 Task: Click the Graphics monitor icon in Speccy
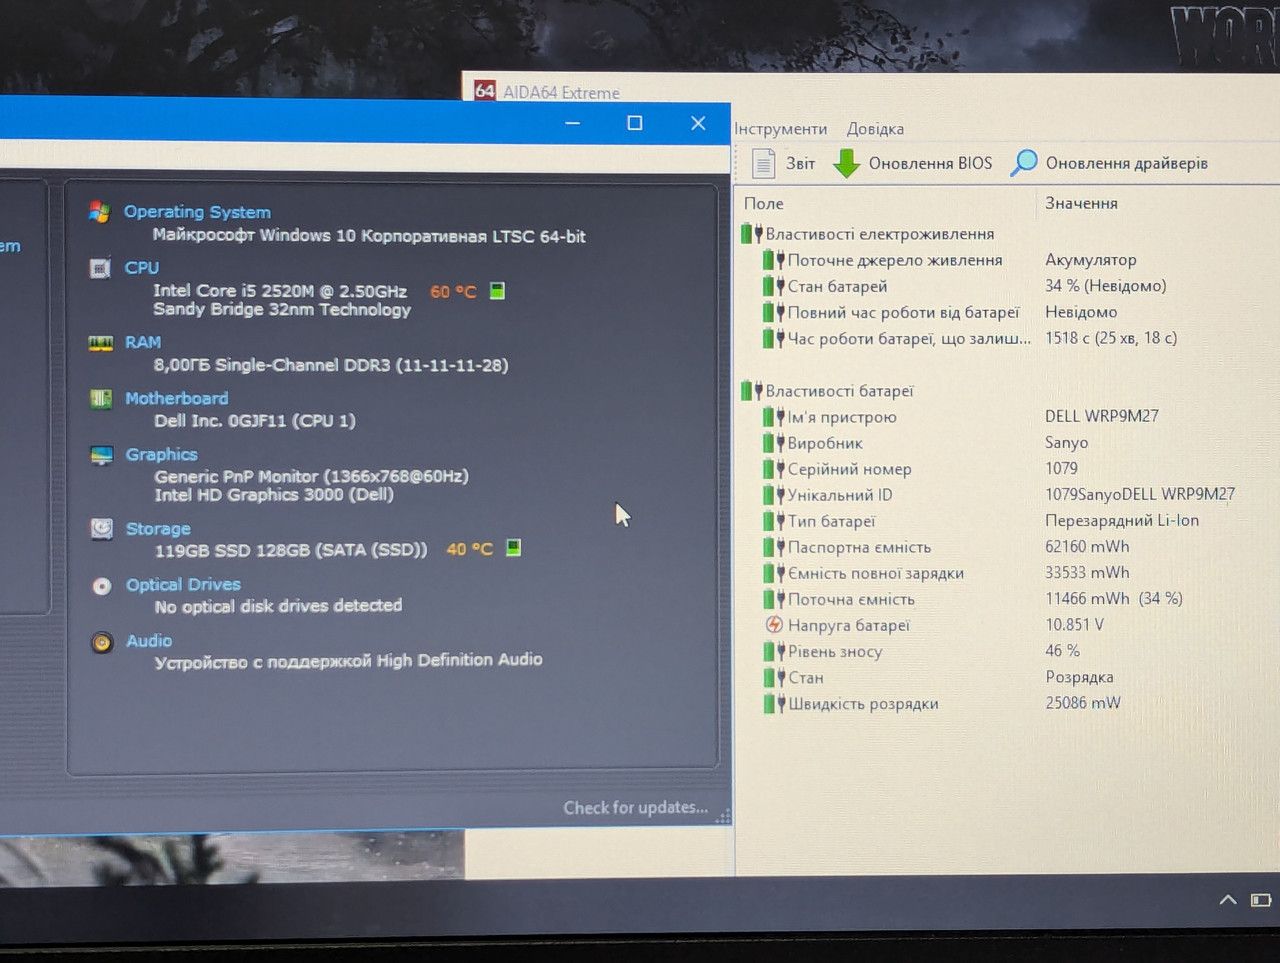tap(102, 455)
